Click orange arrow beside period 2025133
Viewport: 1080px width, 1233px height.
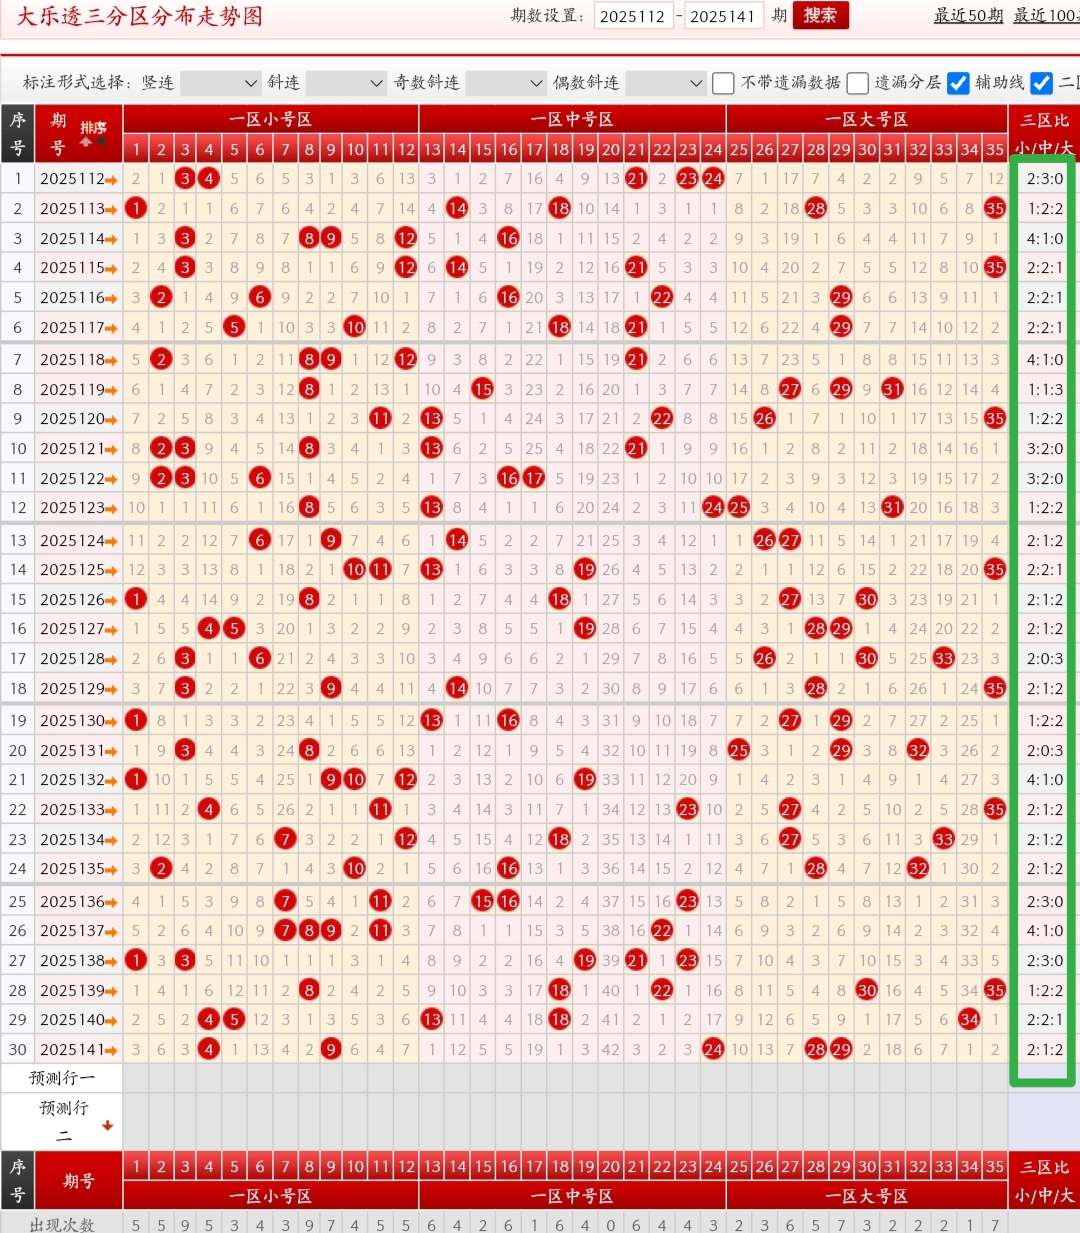tap(111, 810)
